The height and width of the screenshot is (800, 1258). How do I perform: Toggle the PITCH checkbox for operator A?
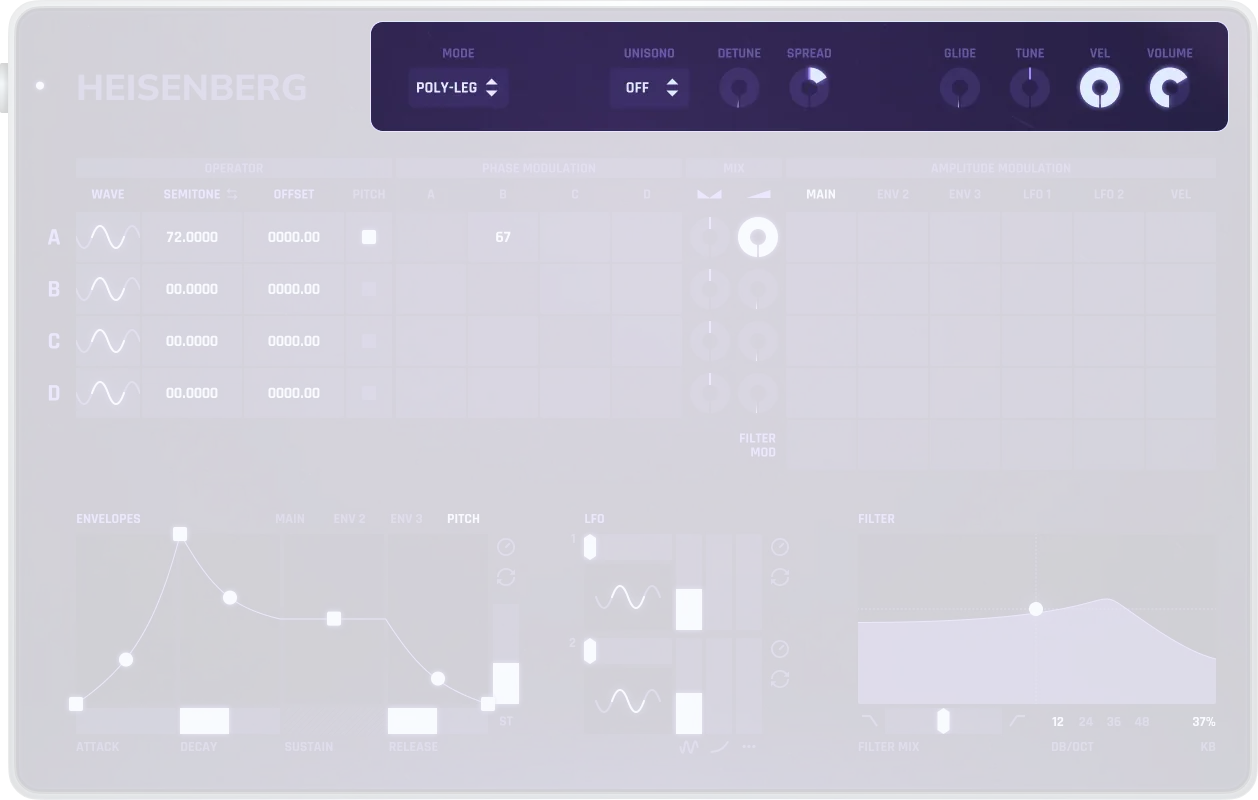pos(368,237)
